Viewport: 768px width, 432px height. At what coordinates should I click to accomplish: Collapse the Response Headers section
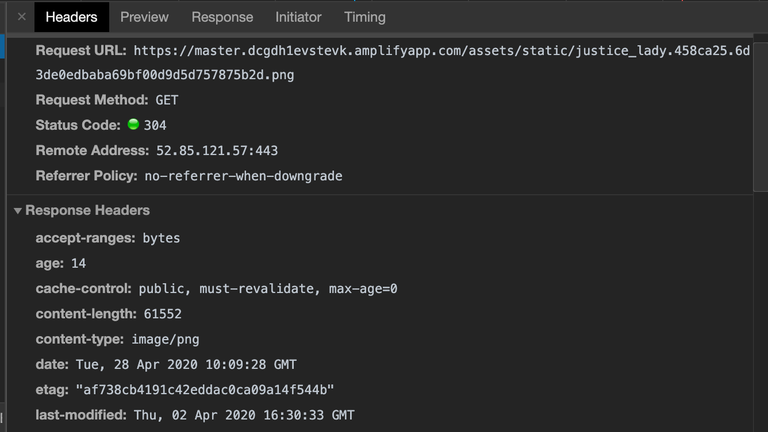pyautogui.click(x=17, y=211)
